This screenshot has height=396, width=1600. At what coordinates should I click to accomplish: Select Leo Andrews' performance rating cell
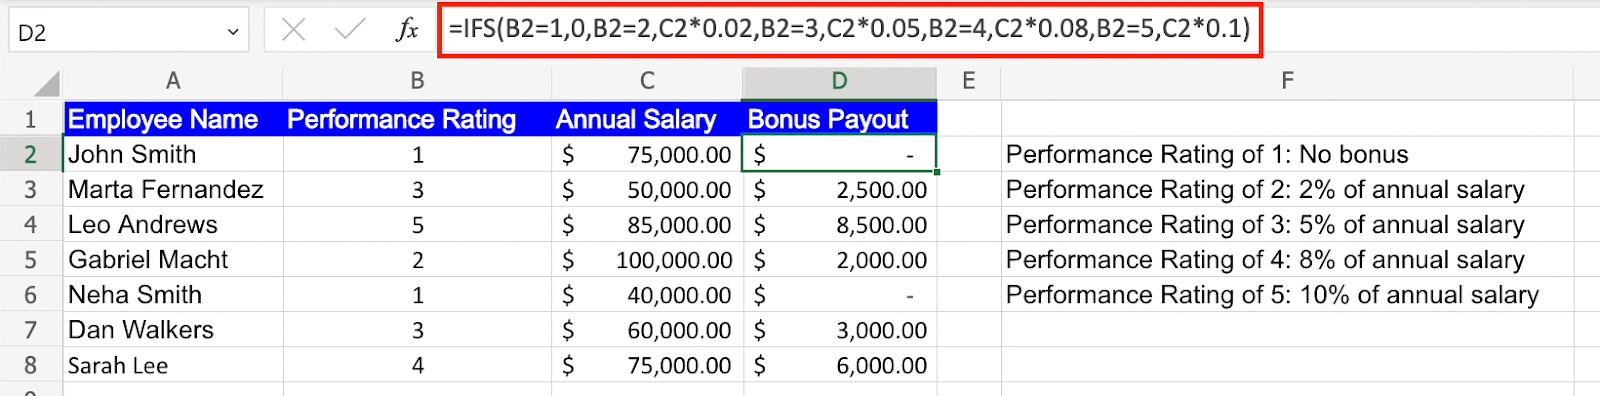coord(417,225)
